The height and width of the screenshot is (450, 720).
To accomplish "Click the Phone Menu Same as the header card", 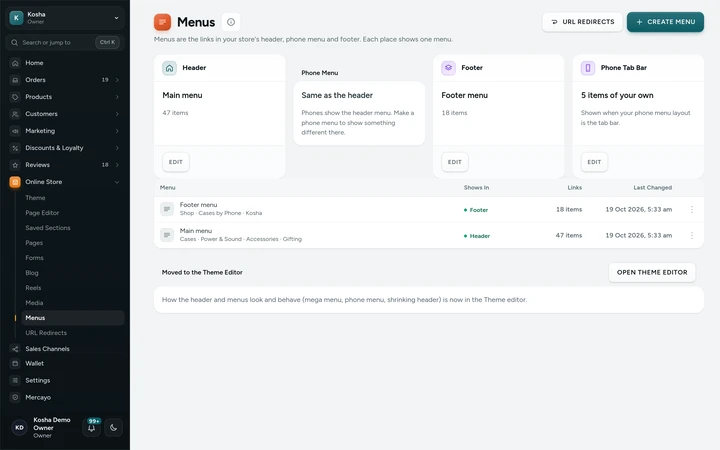I will click(359, 113).
